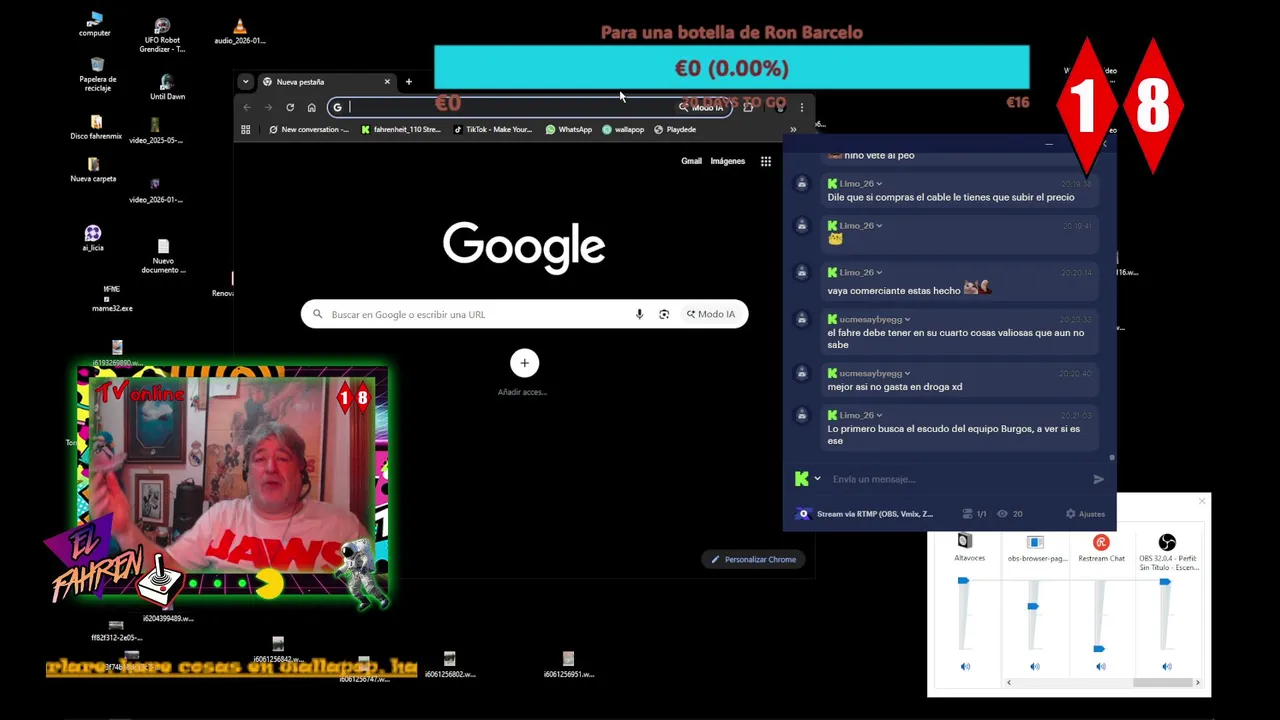This screenshot has height=720, width=1280.
Task: Open the Chrome apps grid in bookmarks bar
Action: point(245,129)
